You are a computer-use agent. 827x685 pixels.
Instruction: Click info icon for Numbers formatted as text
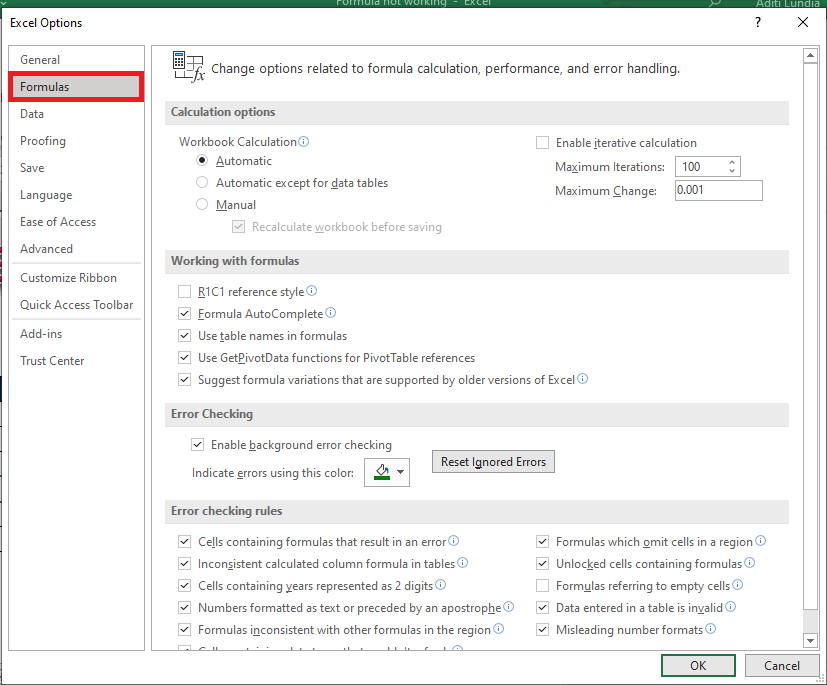click(x=508, y=606)
